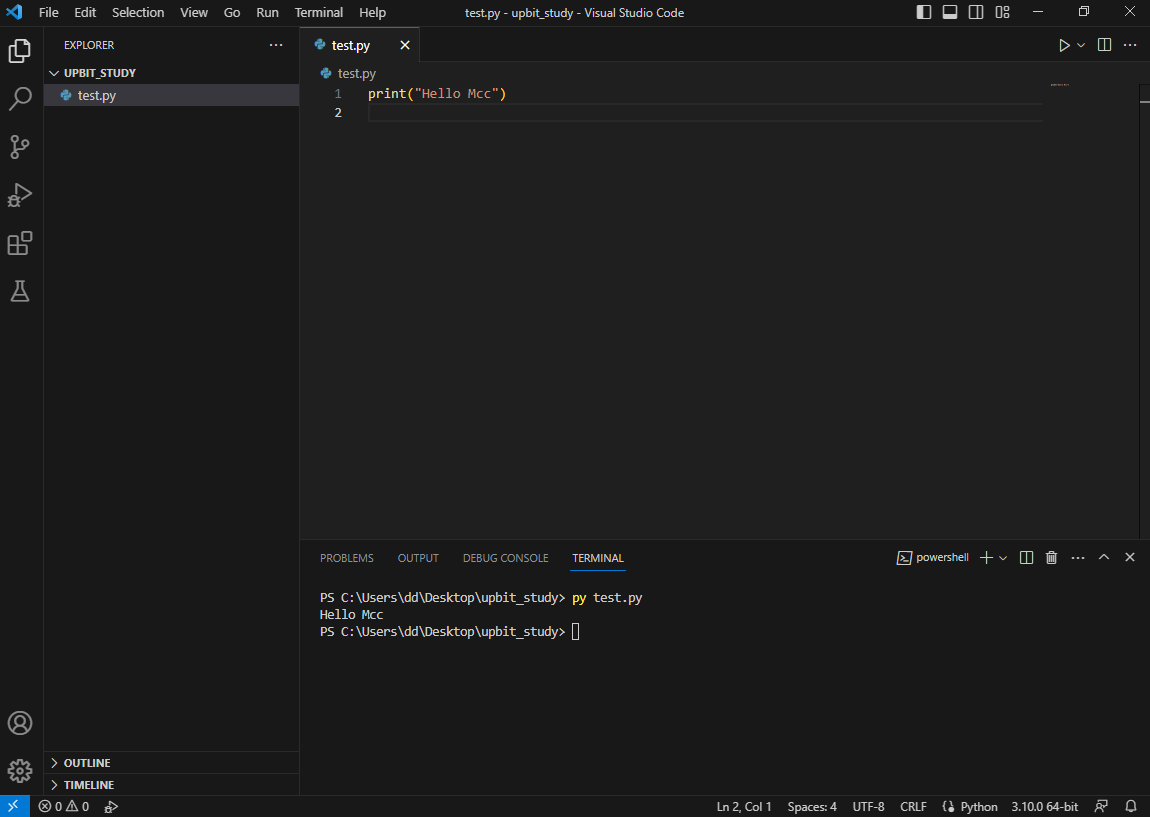The image size is (1150, 817).
Task: Kill terminal with trash icon
Action: click(1051, 557)
